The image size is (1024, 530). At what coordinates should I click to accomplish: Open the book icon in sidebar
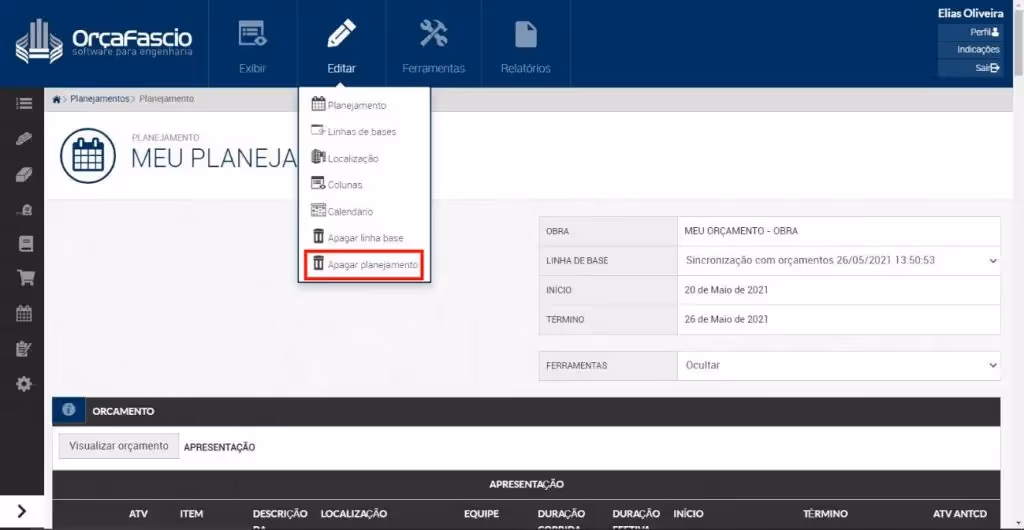[x=25, y=244]
